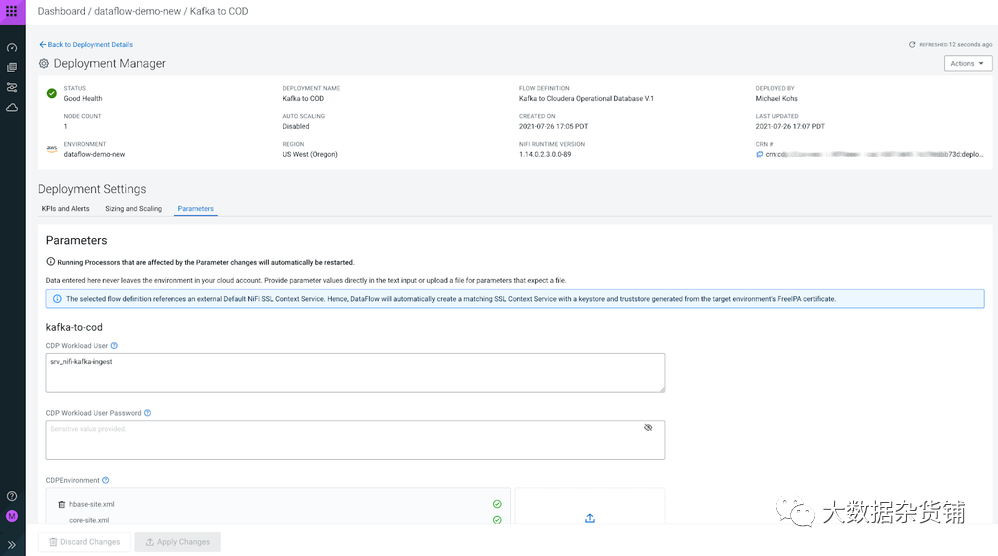Image resolution: width=998 pixels, height=556 pixels.
Task: Open the user profile avatar icon
Action: pyautogui.click(x=12, y=516)
